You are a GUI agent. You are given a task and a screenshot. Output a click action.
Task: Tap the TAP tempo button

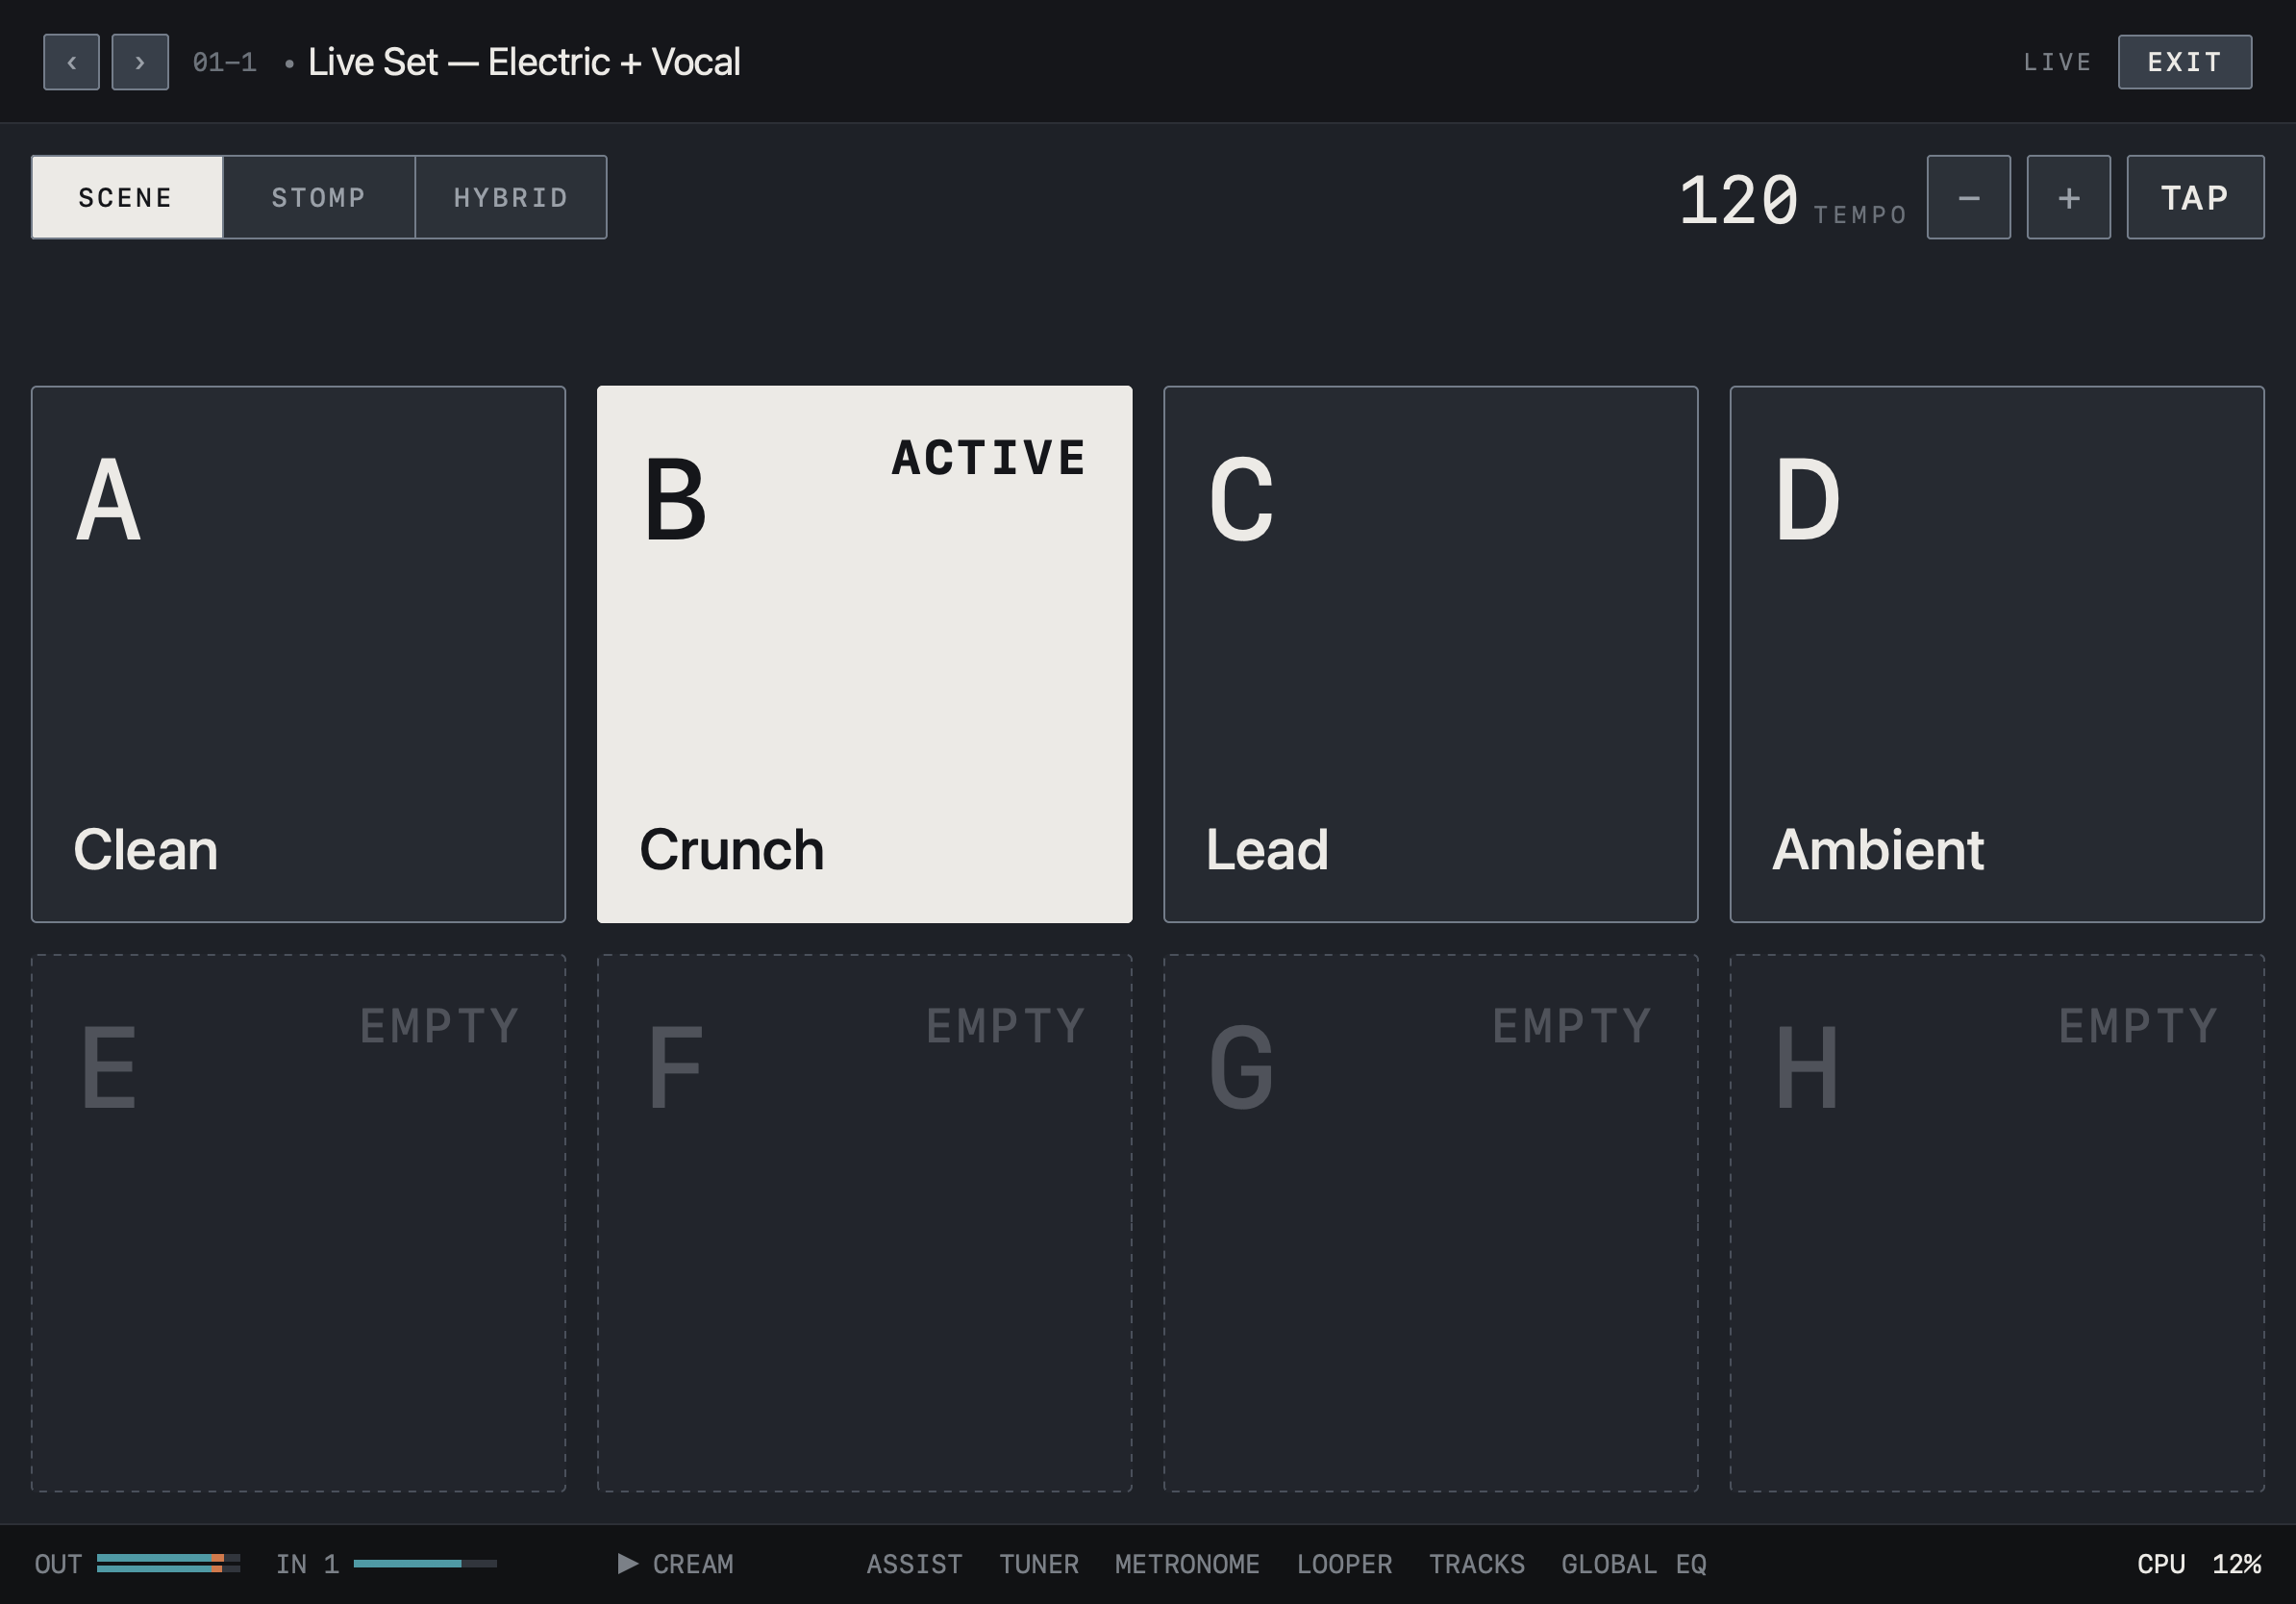(2195, 197)
